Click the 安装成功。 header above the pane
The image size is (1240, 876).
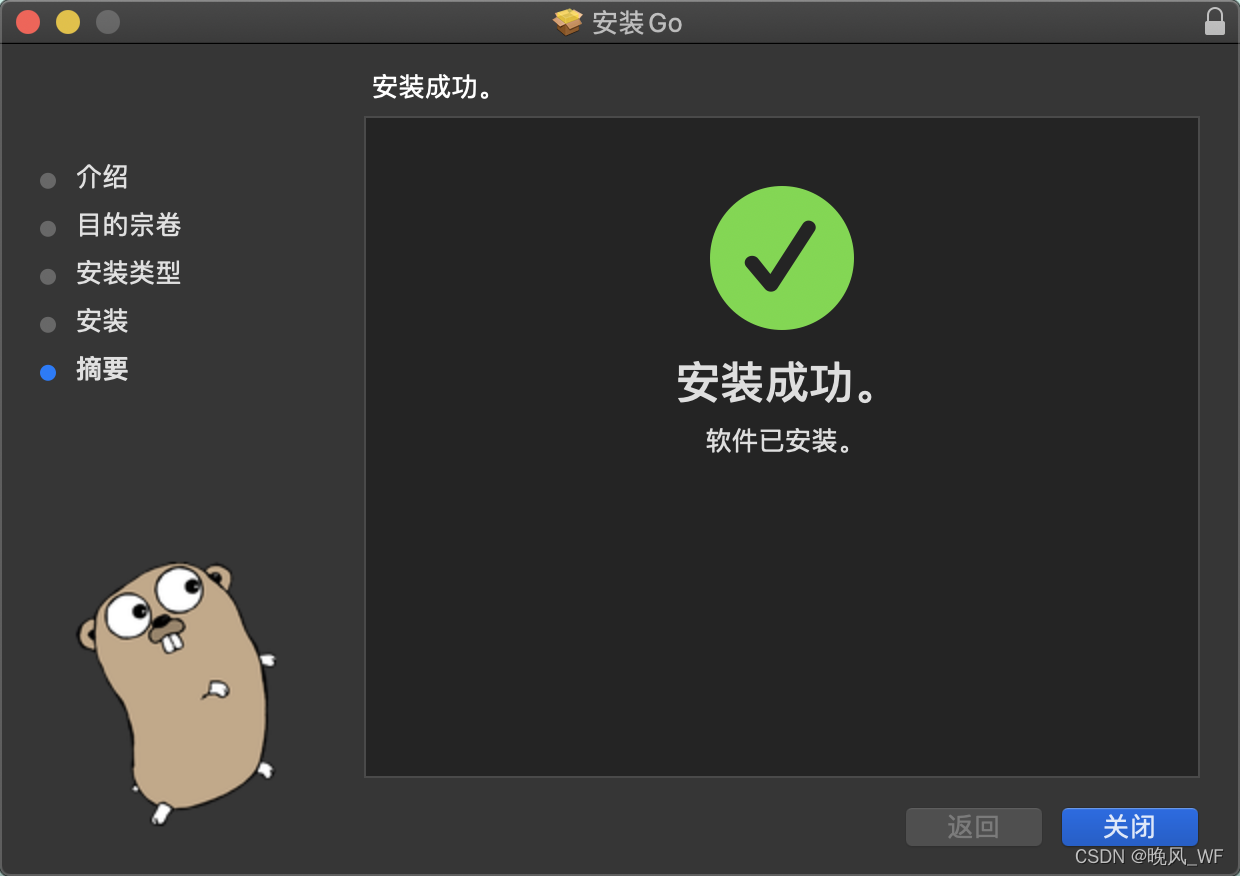[x=435, y=87]
